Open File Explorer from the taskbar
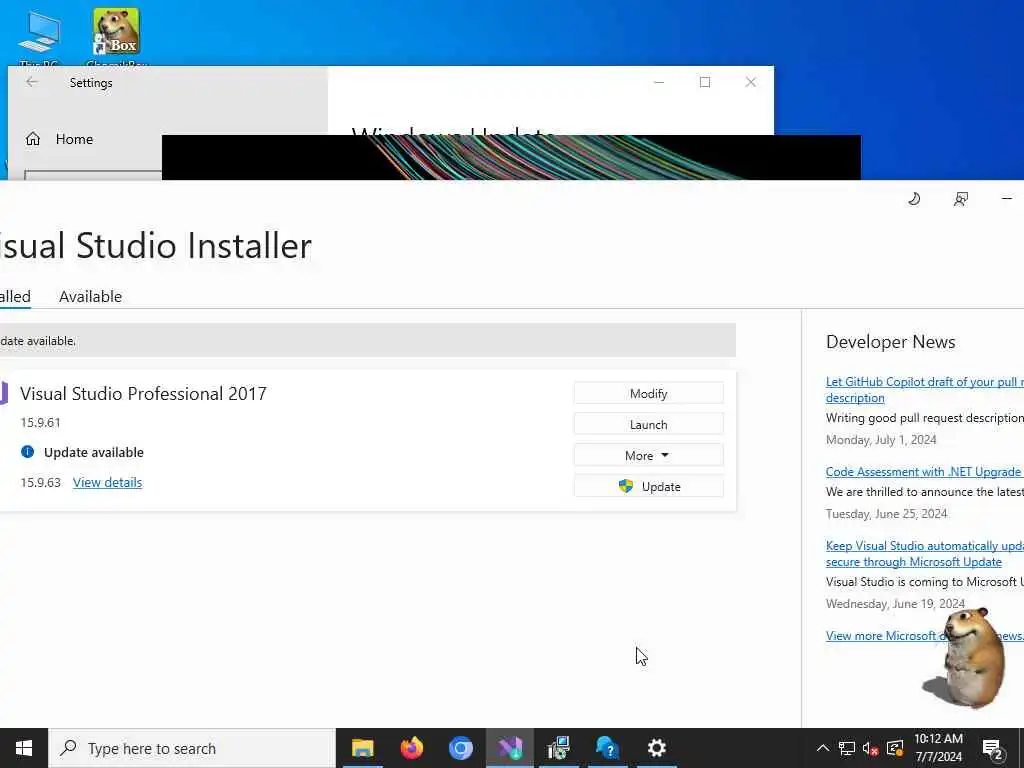The width and height of the screenshot is (1024, 768). tap(362, 748)
